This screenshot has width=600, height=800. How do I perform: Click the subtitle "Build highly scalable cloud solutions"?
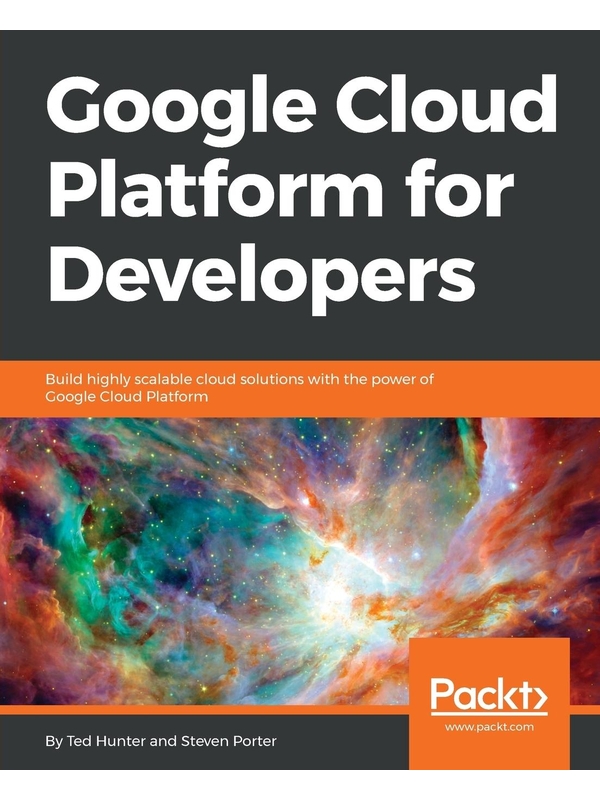pos(239,388)
